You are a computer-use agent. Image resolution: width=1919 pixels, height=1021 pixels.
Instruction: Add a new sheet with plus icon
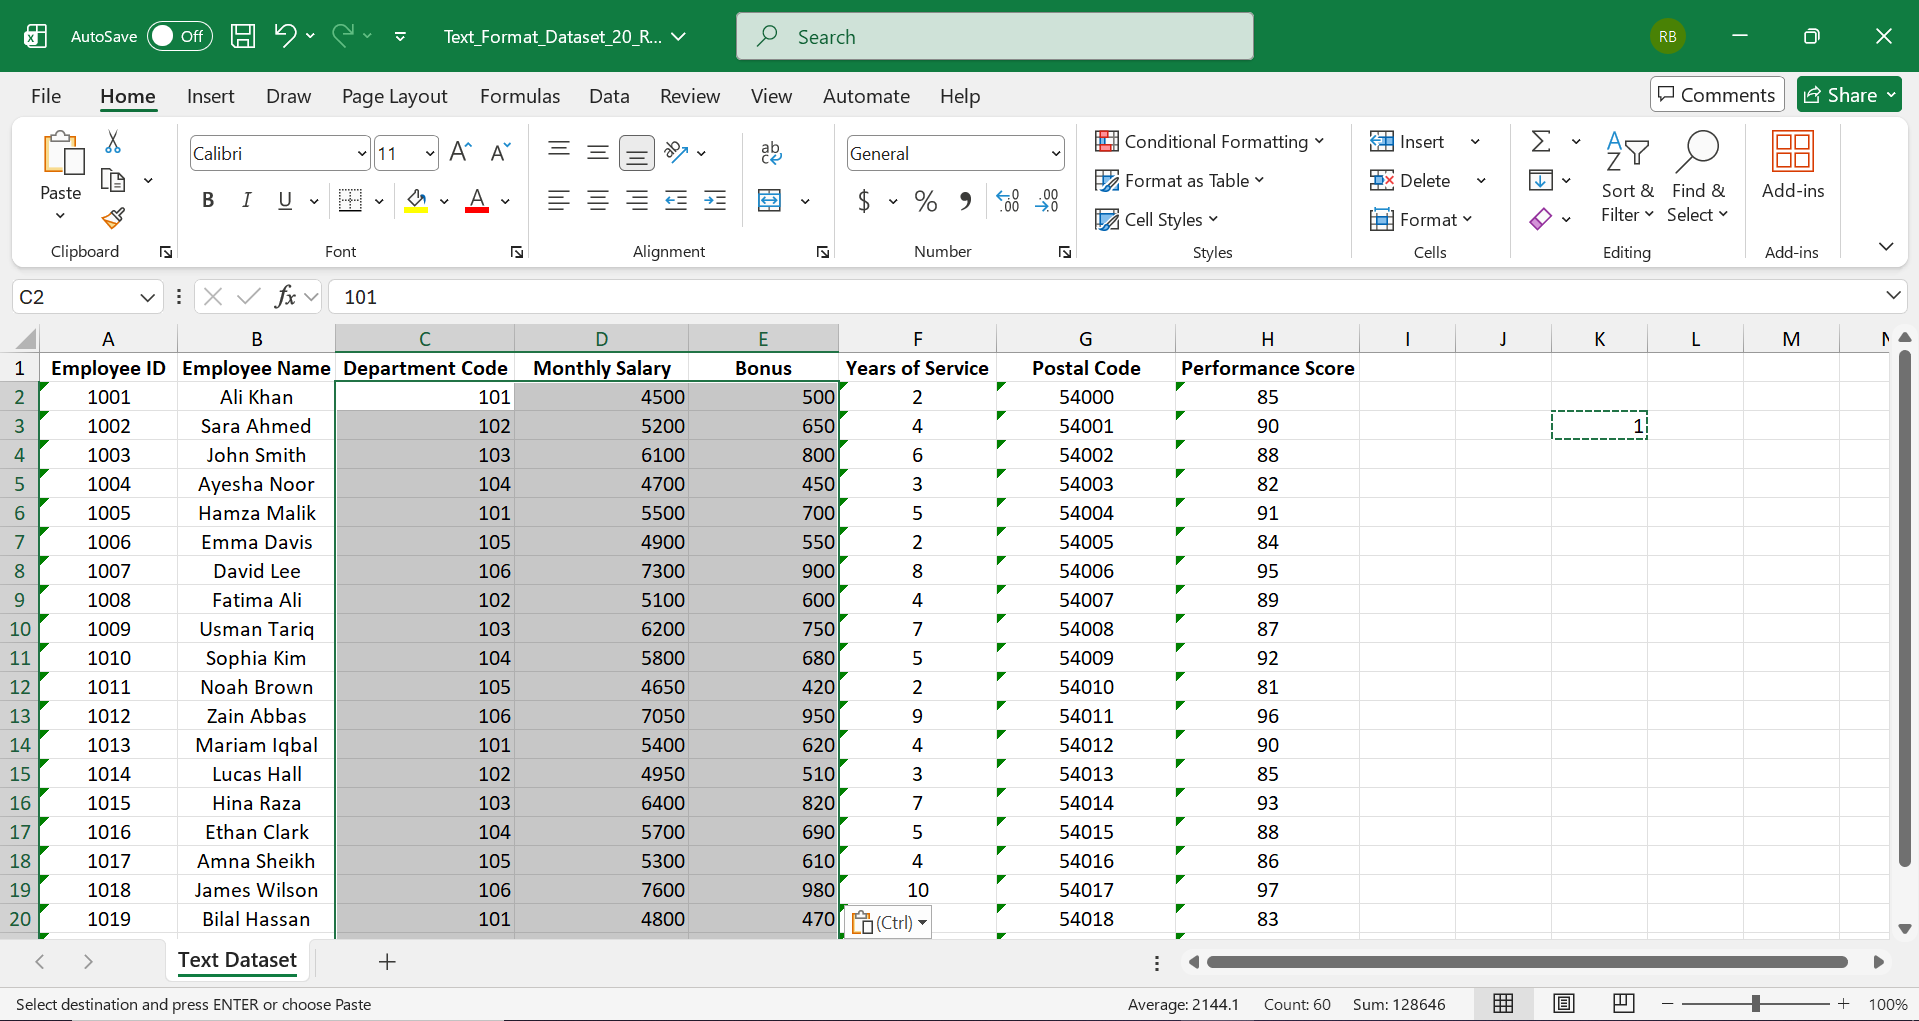[x=387, y=961]
